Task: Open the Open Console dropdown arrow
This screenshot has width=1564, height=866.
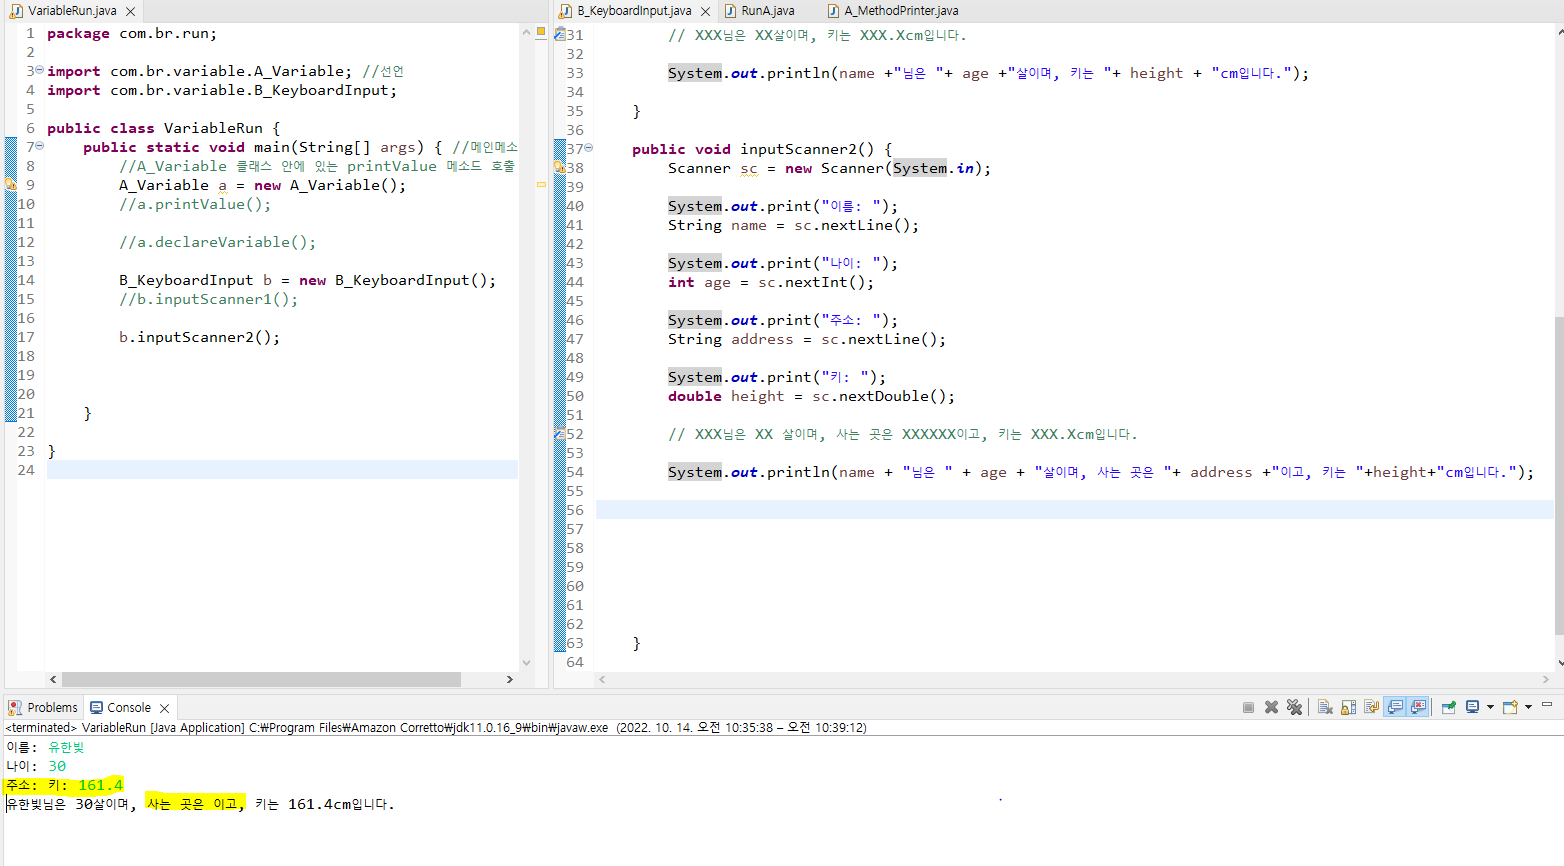Action: [x=1528, y=707]
